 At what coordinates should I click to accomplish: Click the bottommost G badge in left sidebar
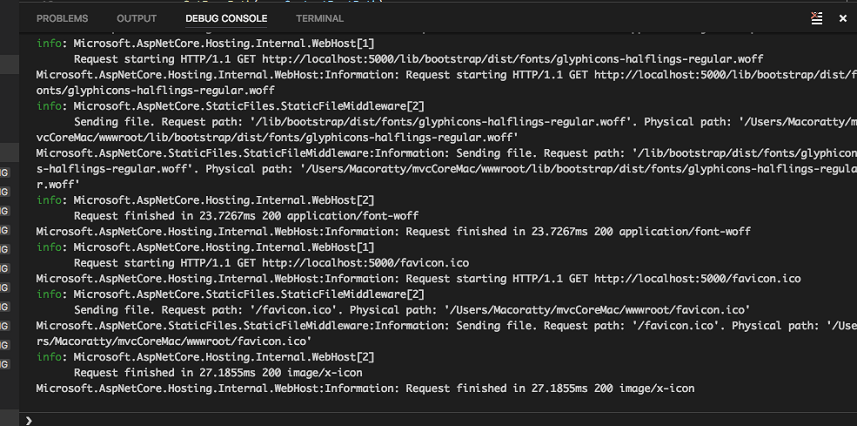[x=4, y=364]
